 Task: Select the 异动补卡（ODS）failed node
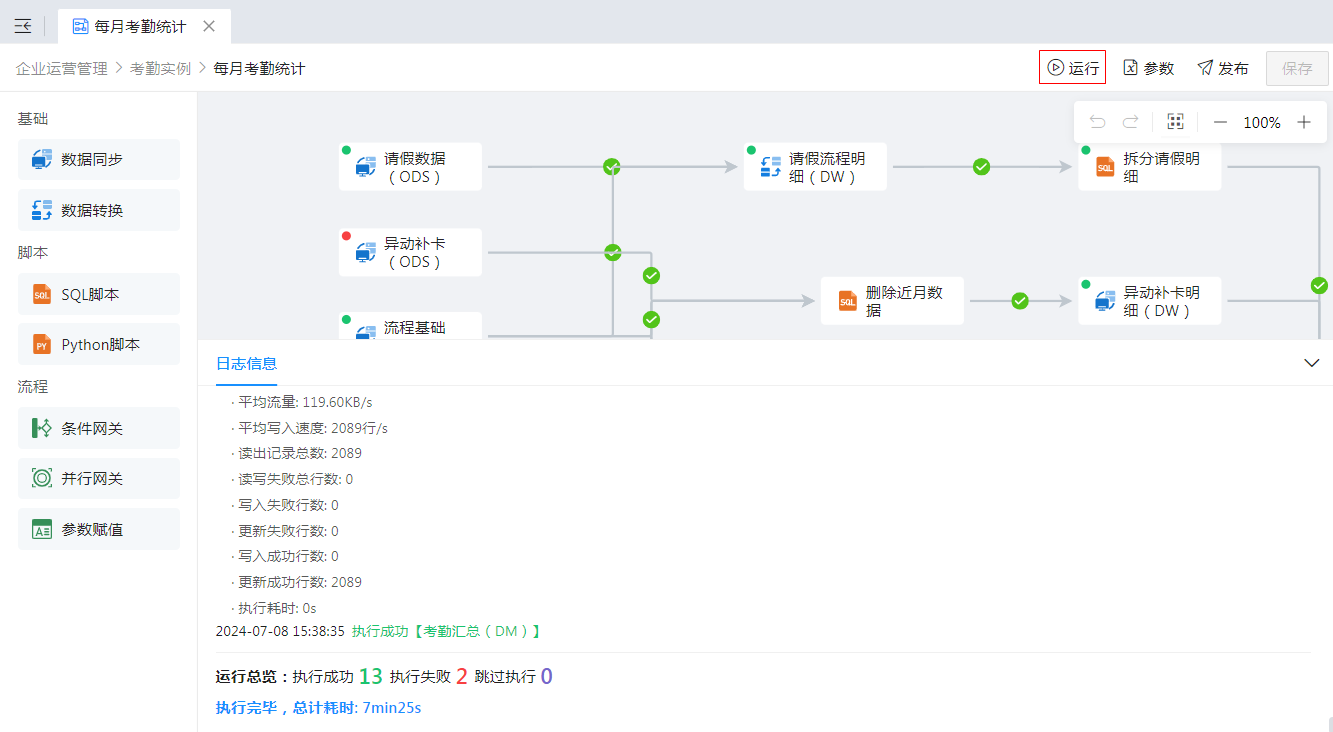pyautogui.click(x=410, y=252)
